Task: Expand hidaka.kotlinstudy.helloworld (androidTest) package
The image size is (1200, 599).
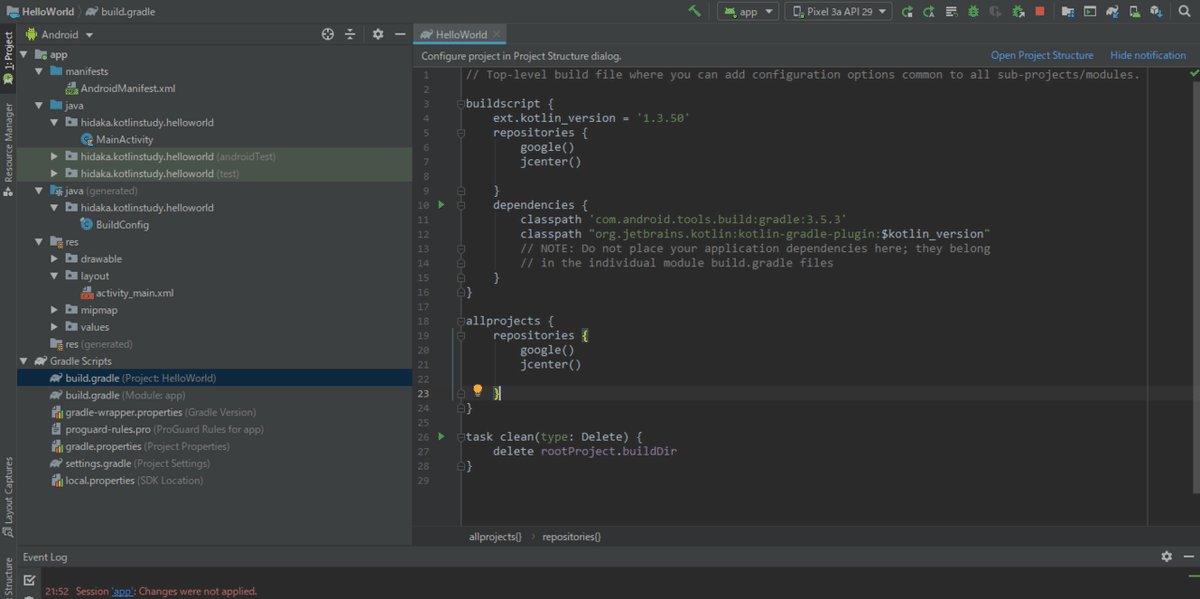Action: coord(56,157)
